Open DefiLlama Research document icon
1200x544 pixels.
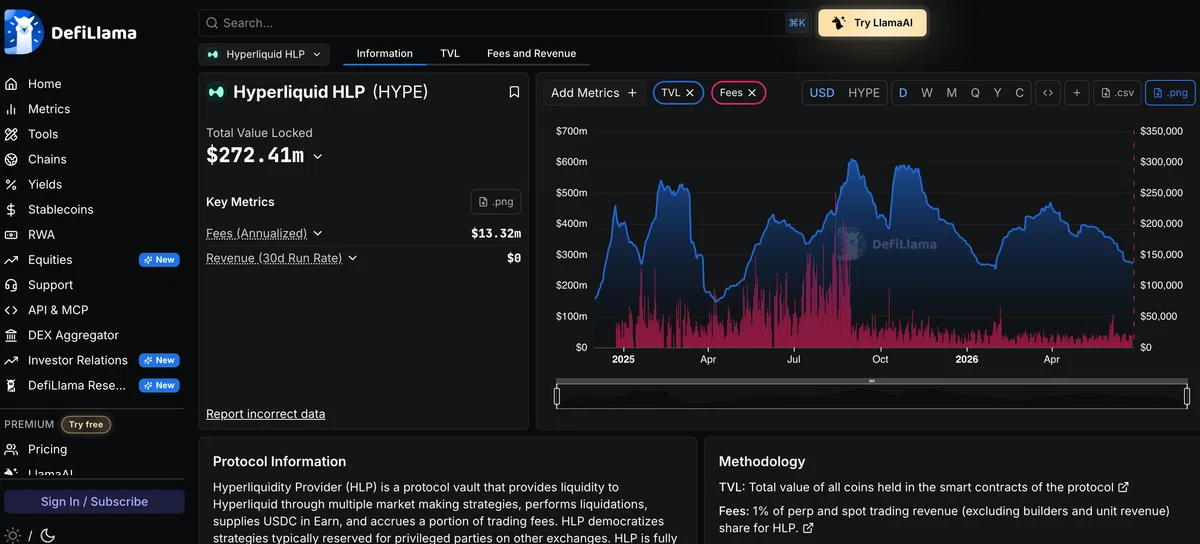click(x=12, y=385)
